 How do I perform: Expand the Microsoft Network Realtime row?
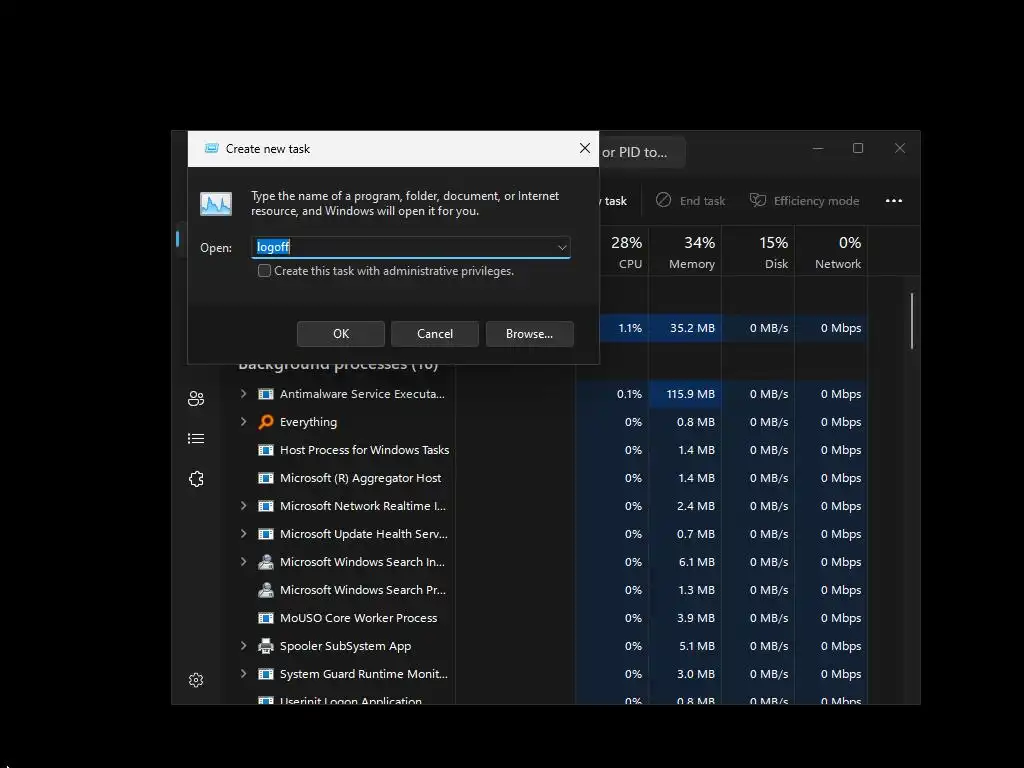244,505
